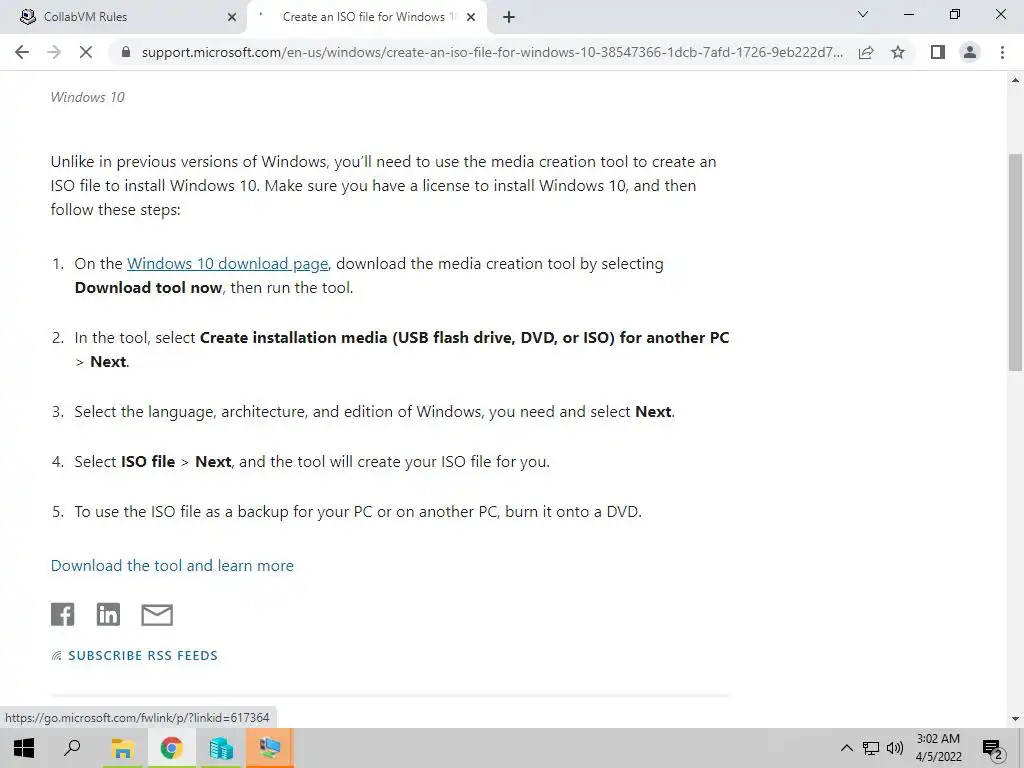The width and height of the screenshot is (1024, 768).
Task: Open Chrome profile avatar menu
Action: coord(970,52)
